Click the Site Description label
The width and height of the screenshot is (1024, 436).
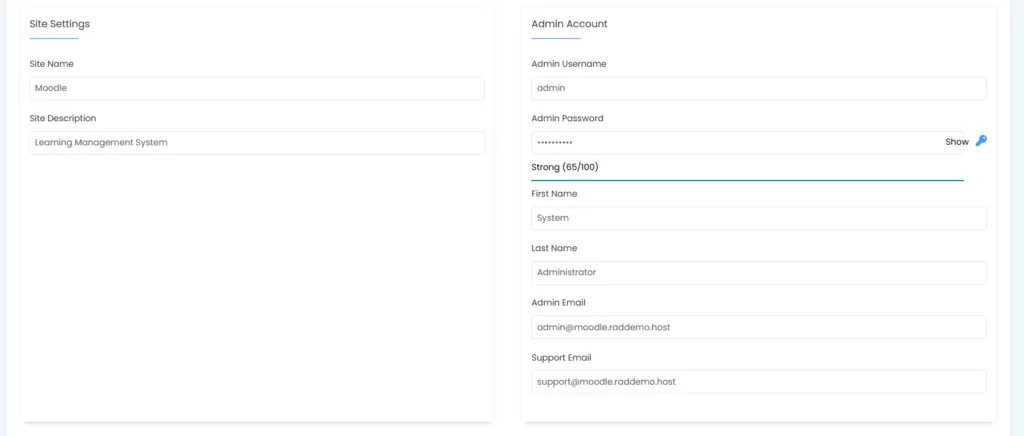[x=63, y=118]
